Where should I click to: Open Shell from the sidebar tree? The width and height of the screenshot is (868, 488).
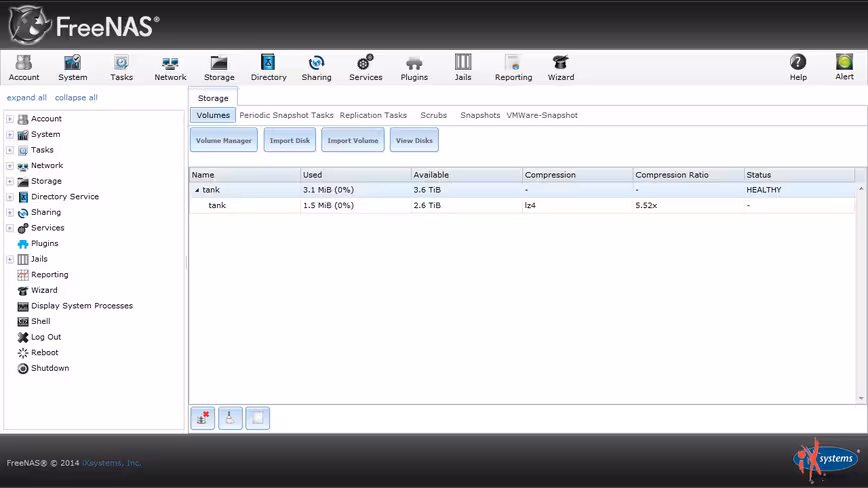40,321
